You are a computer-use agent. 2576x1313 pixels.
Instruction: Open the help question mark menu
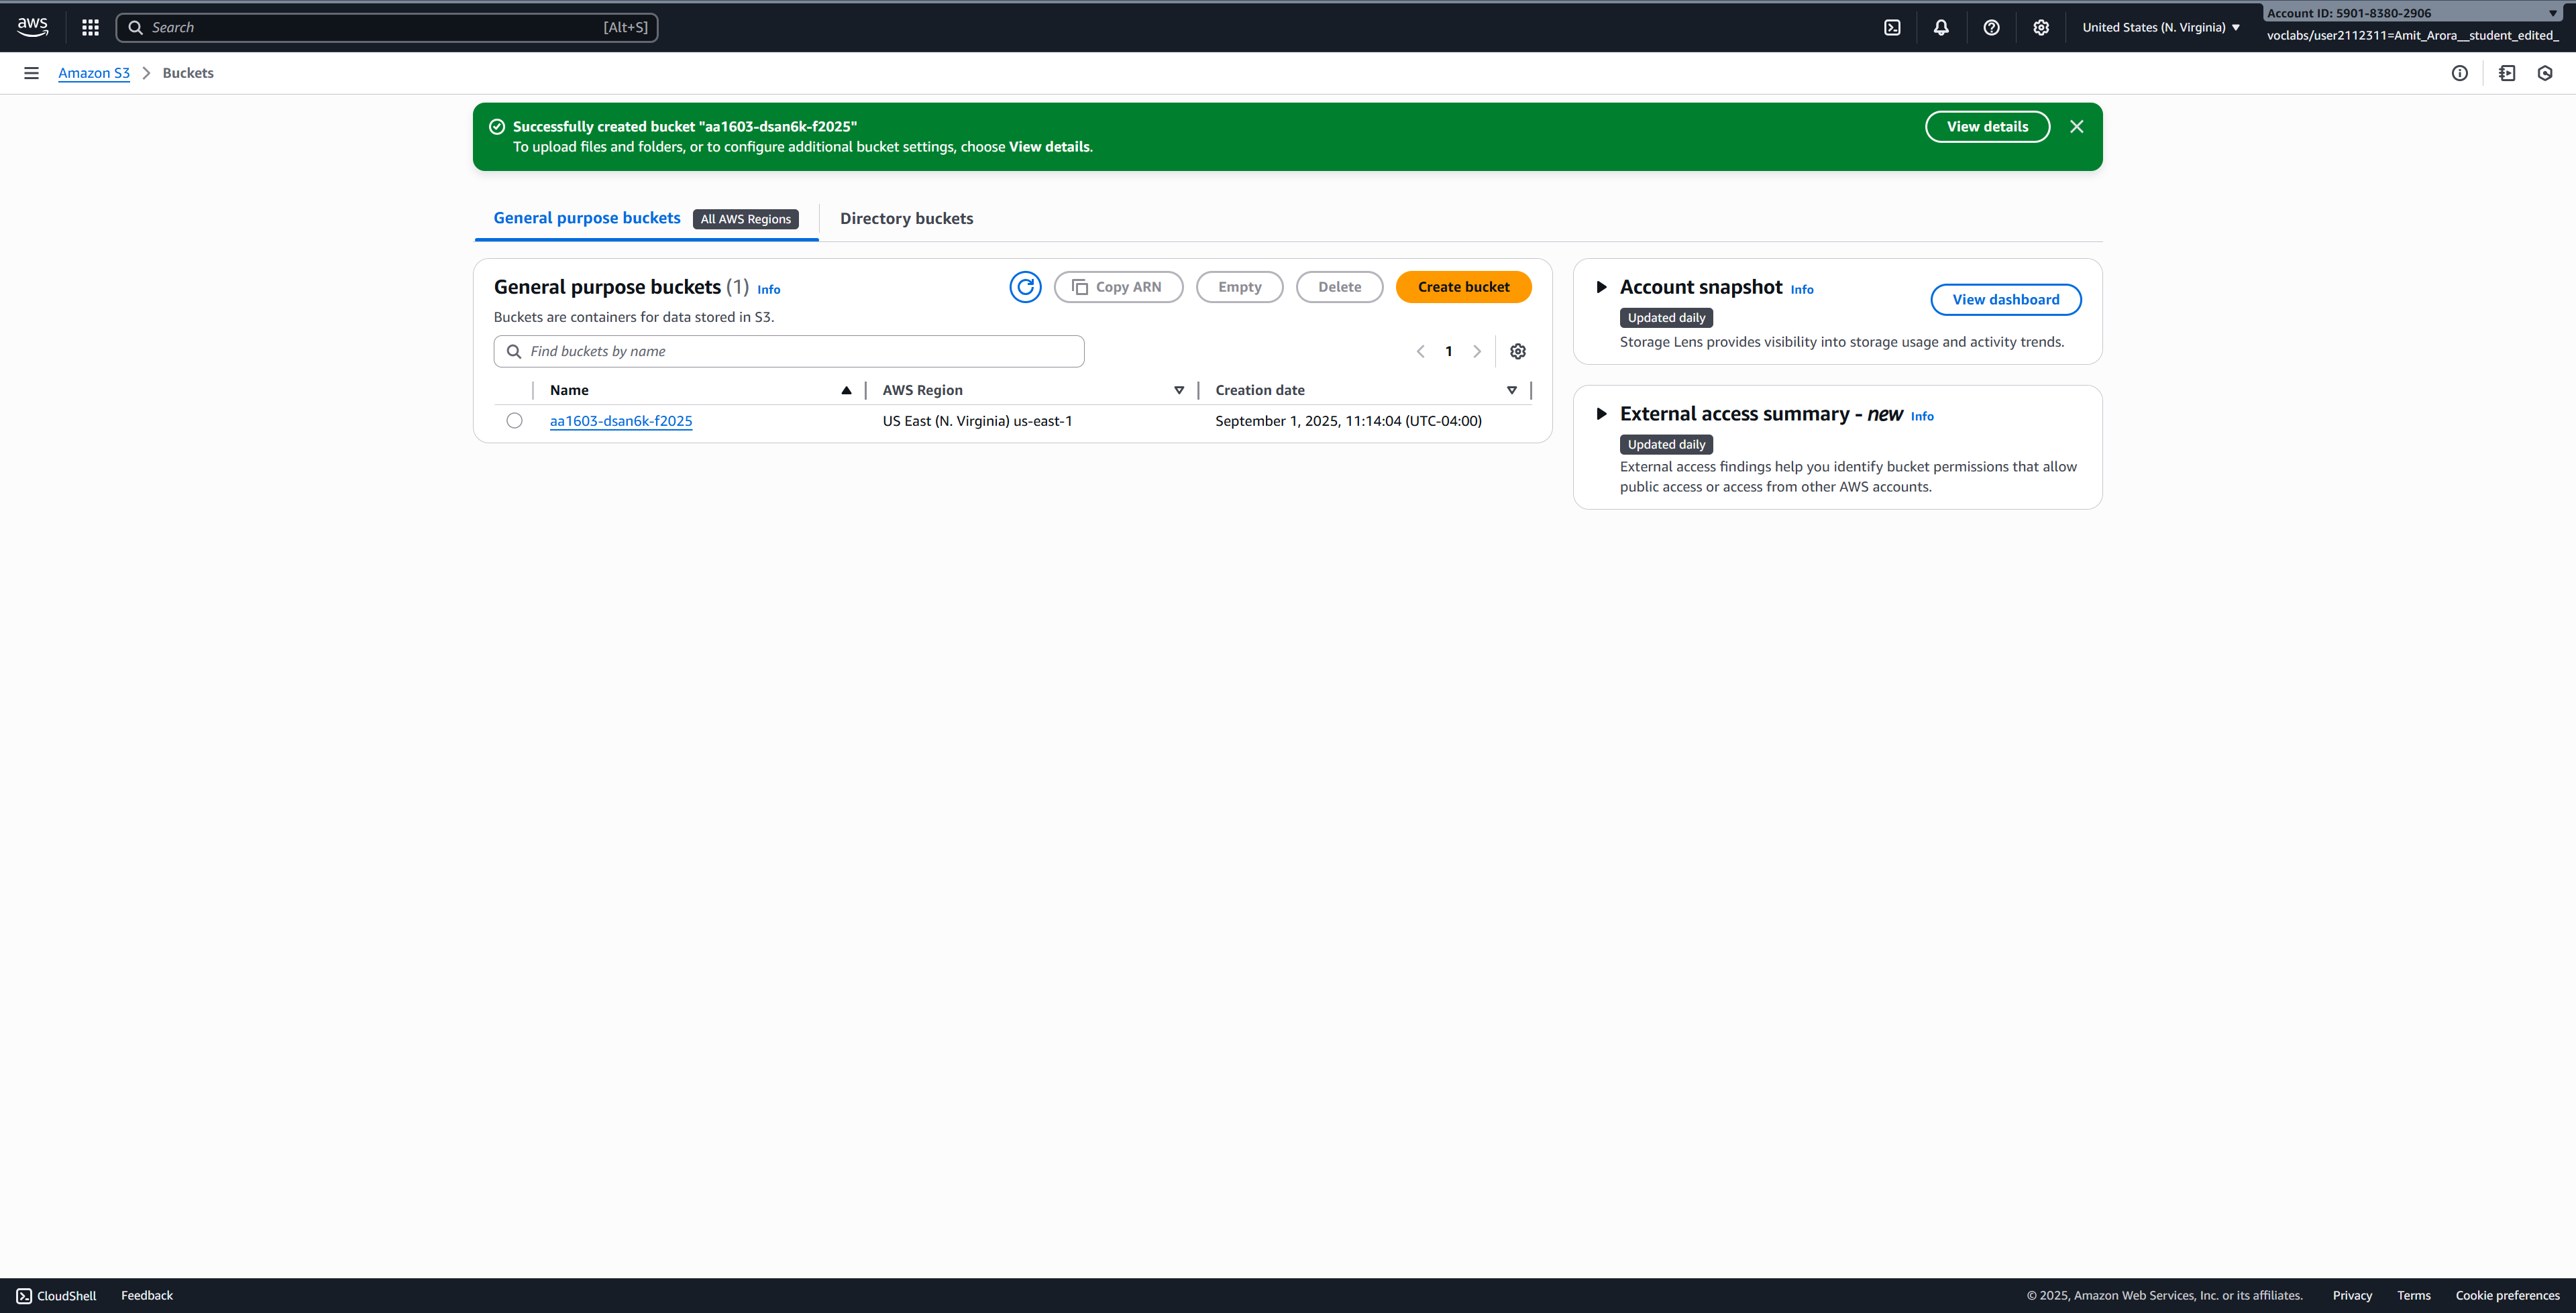click(x=1991, y=27)
